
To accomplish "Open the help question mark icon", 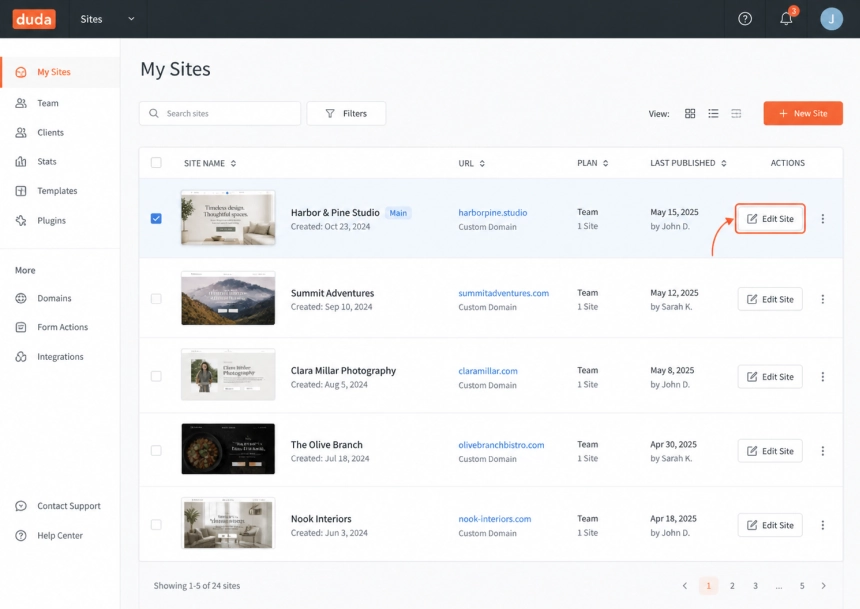I will (x=745, y=19).
